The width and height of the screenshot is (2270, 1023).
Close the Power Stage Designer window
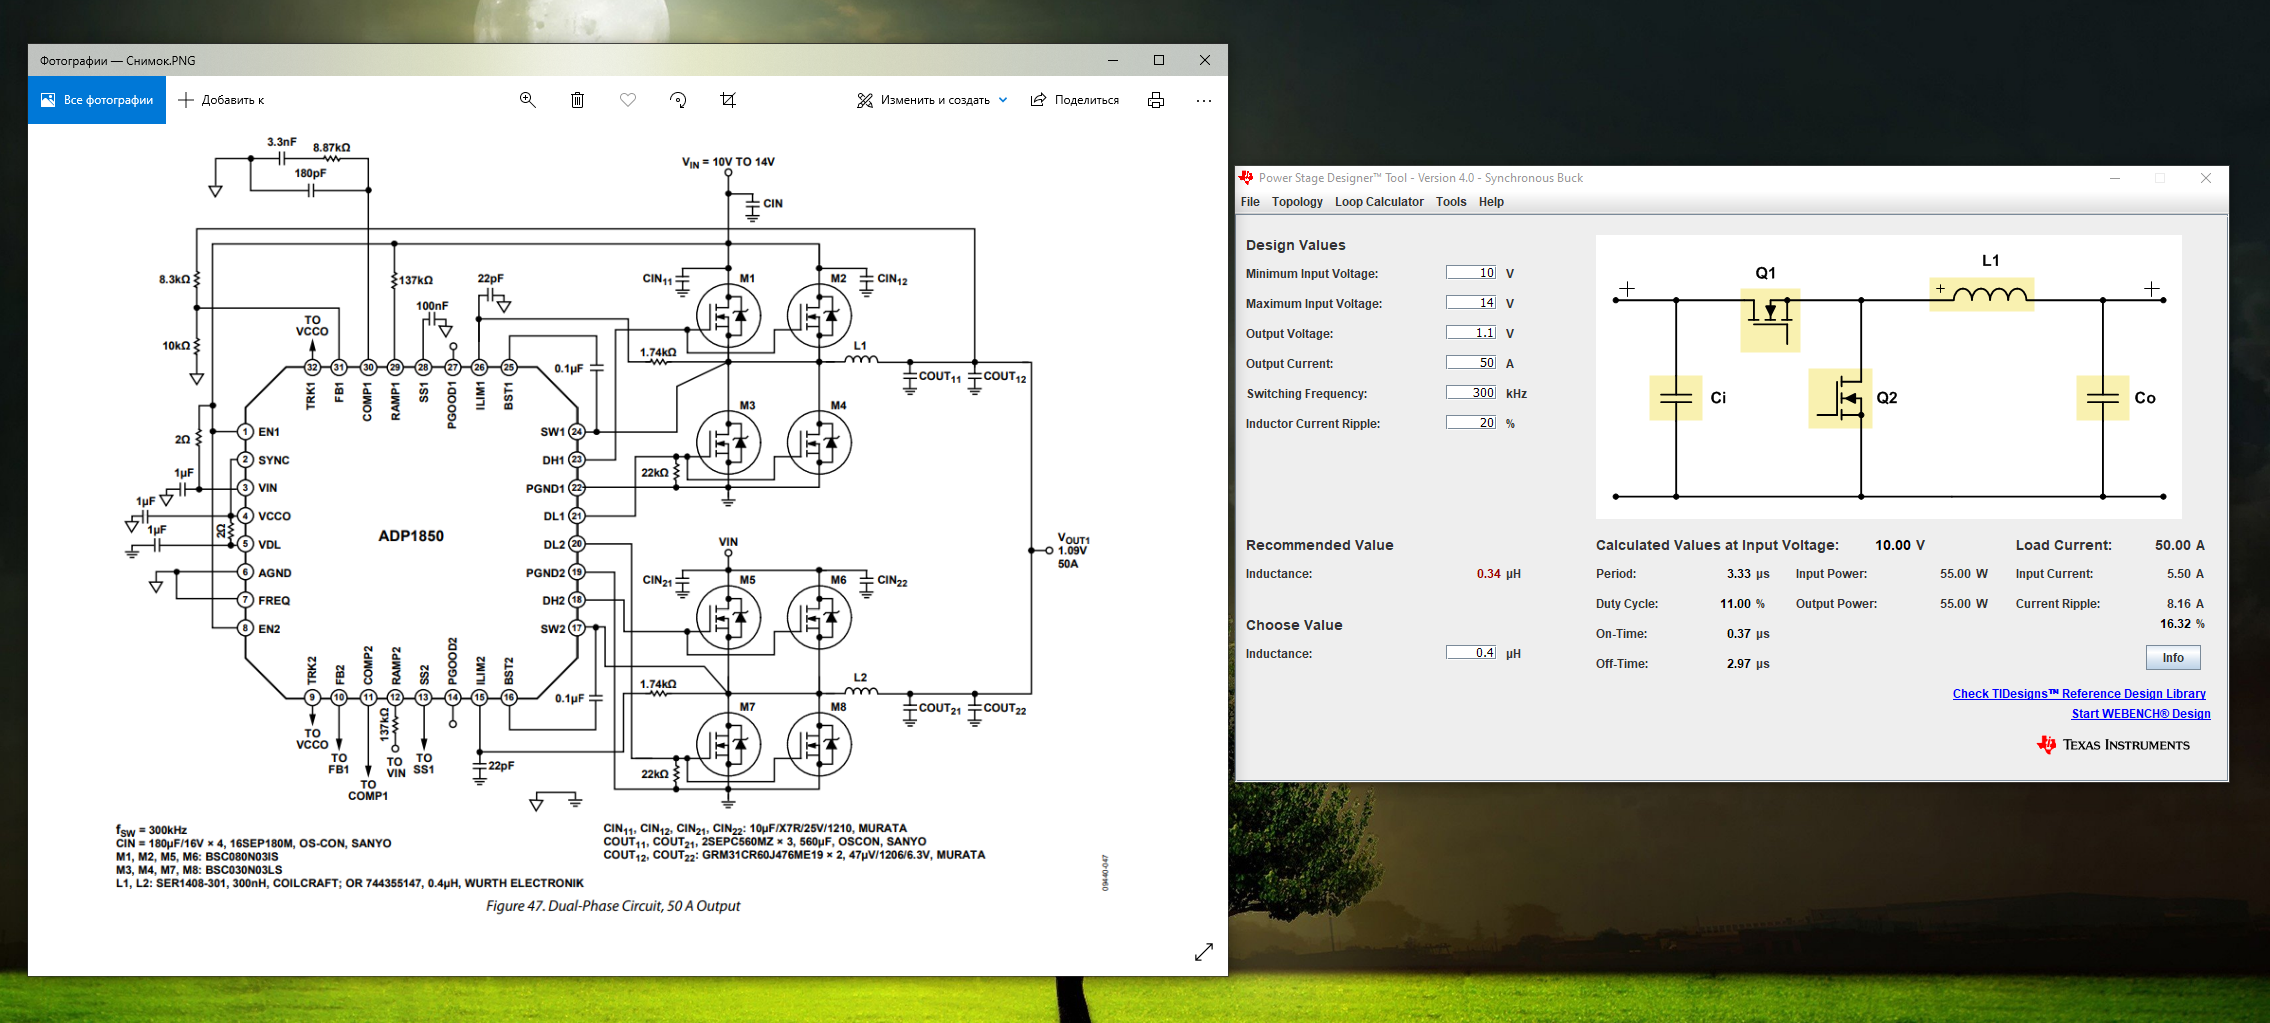click(x=2206, y=178)
